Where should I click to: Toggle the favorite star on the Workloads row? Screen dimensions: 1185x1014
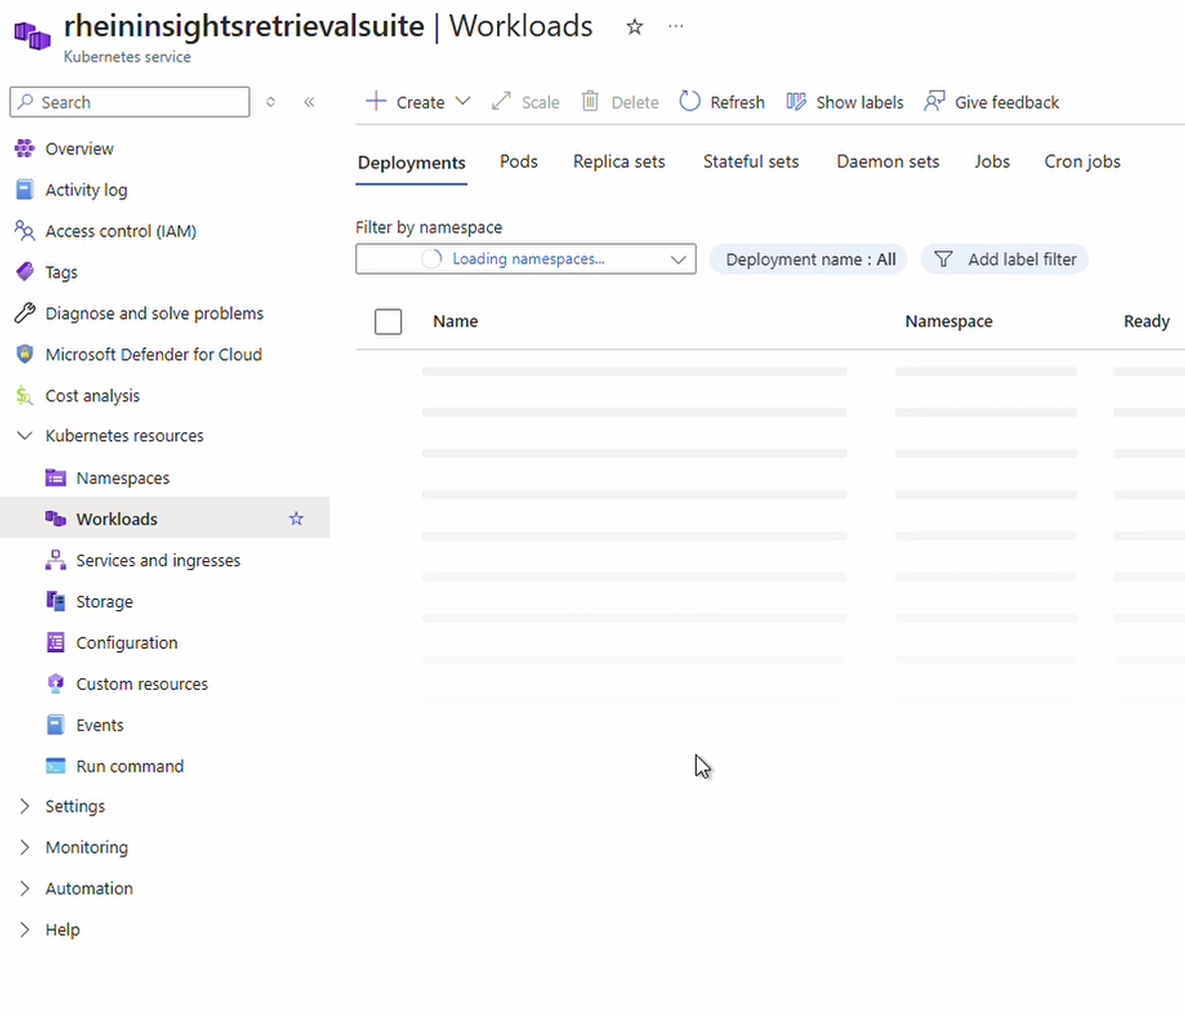[x=296, y=518]
